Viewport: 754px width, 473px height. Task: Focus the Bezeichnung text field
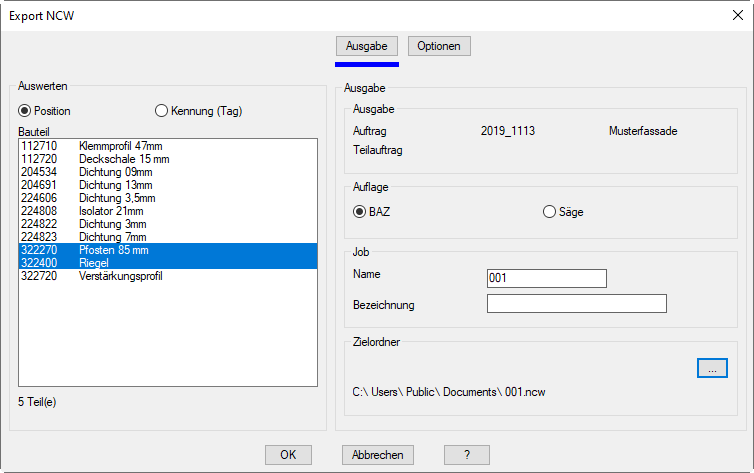(x=576, y=304)
